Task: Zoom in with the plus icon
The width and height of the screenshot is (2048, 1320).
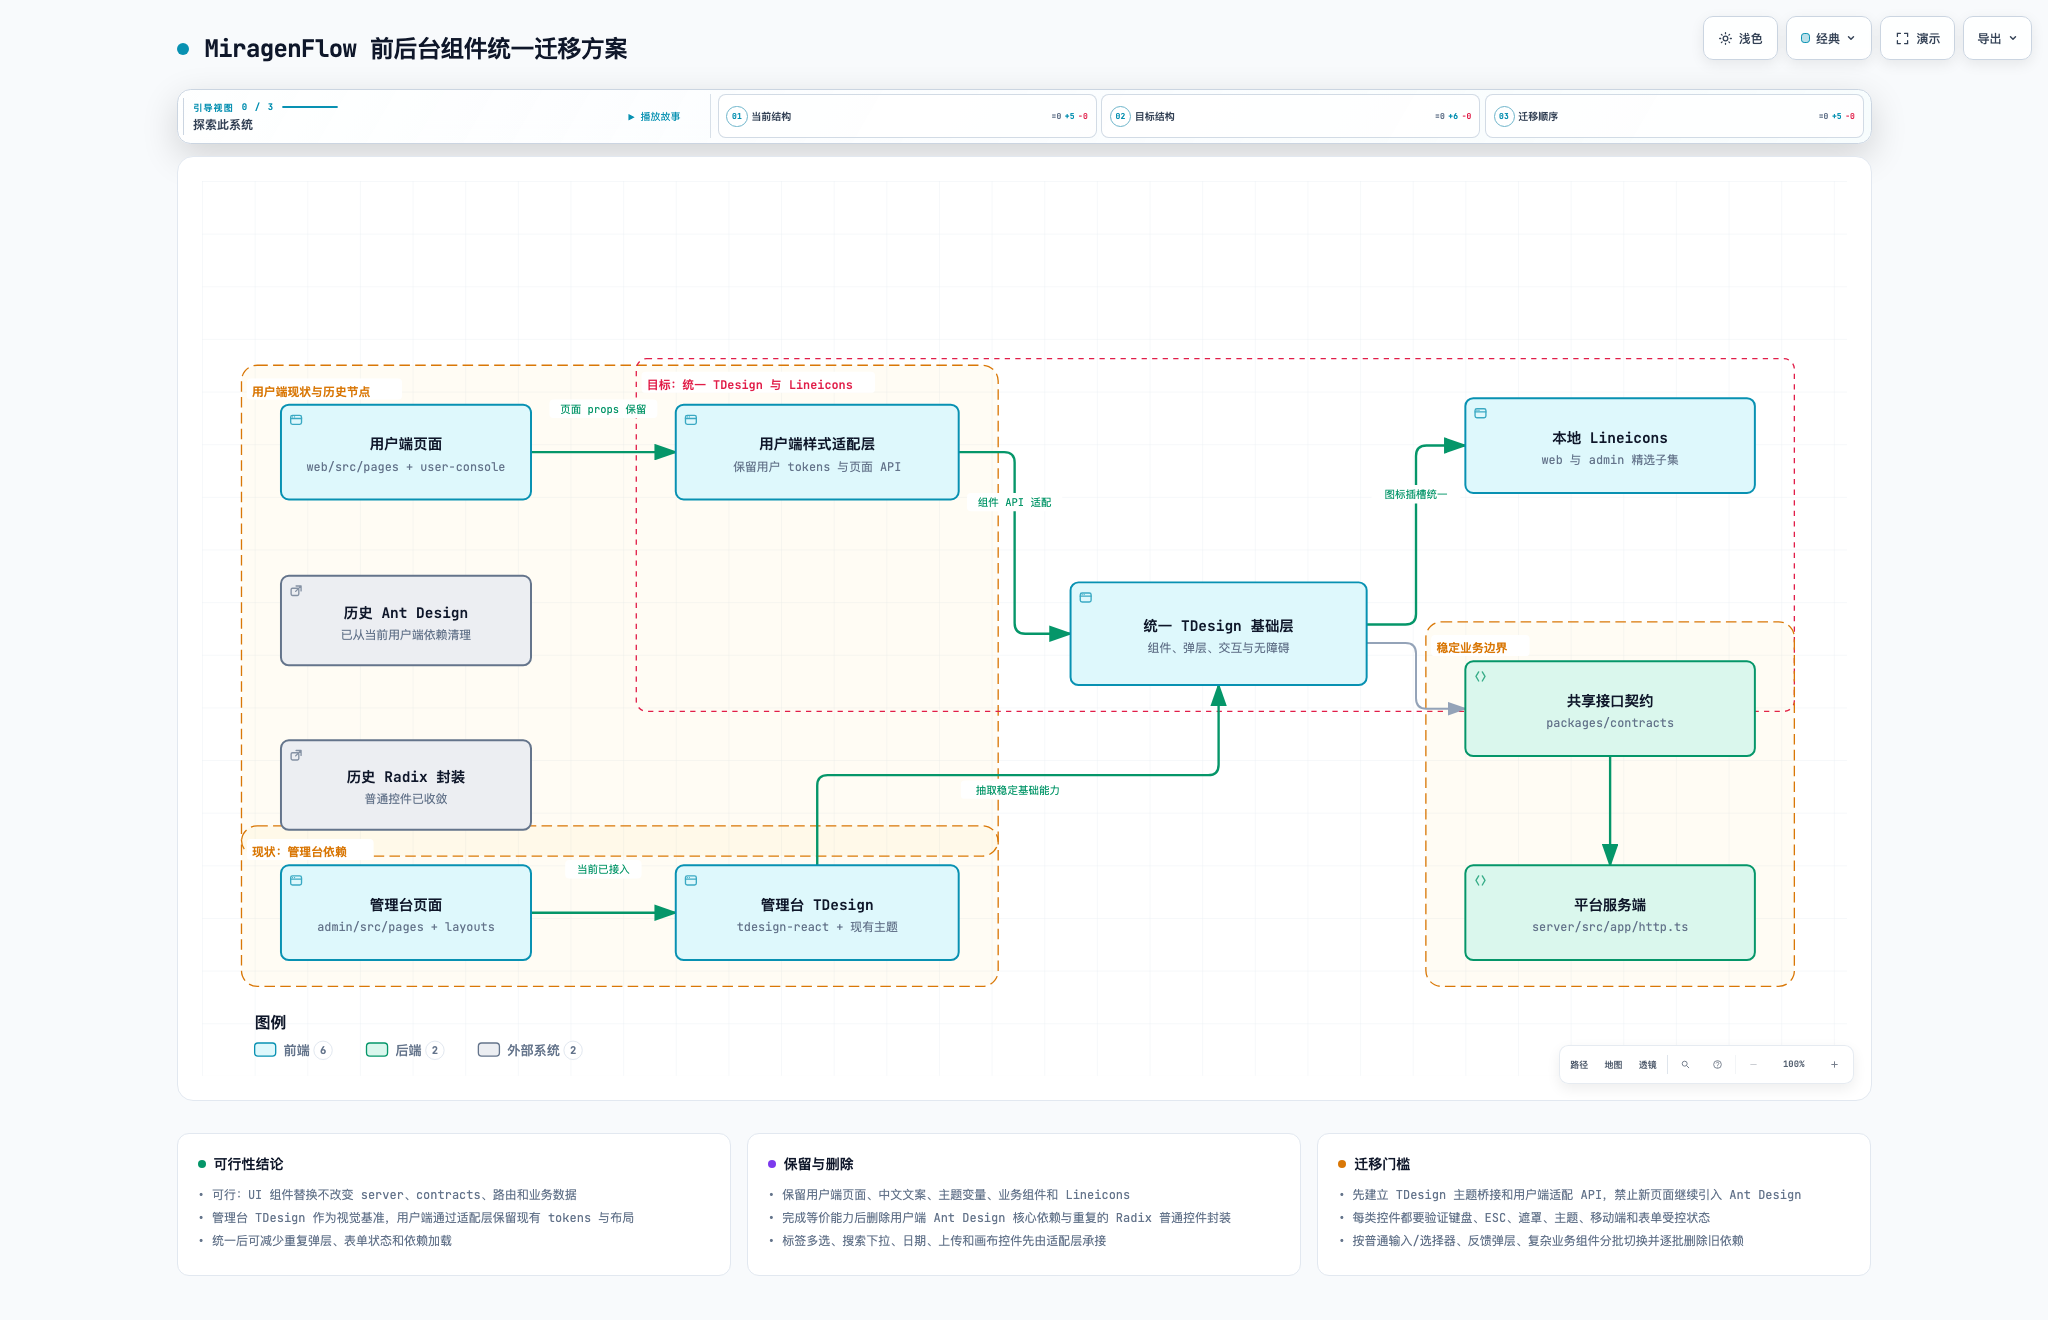Action: coord(1834,1064)
